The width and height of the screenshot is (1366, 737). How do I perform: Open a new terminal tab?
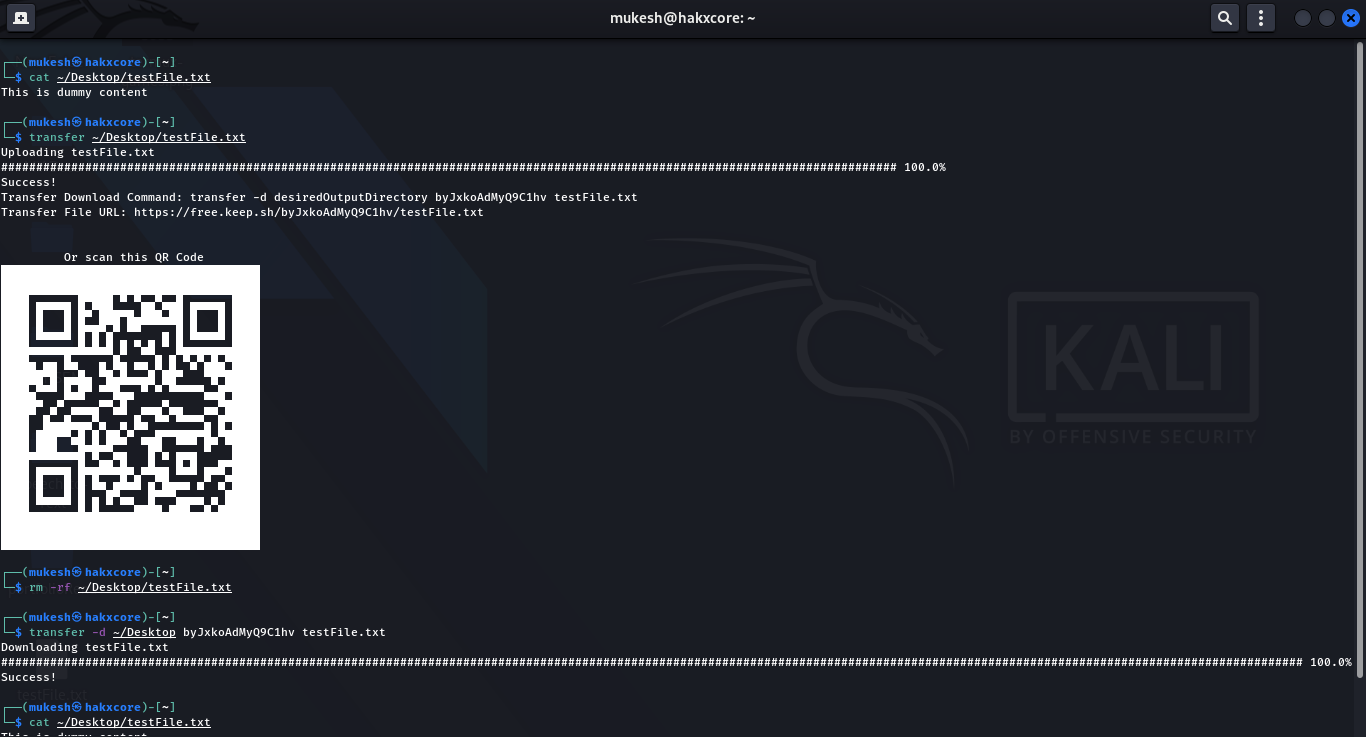[x=20, y=18]
